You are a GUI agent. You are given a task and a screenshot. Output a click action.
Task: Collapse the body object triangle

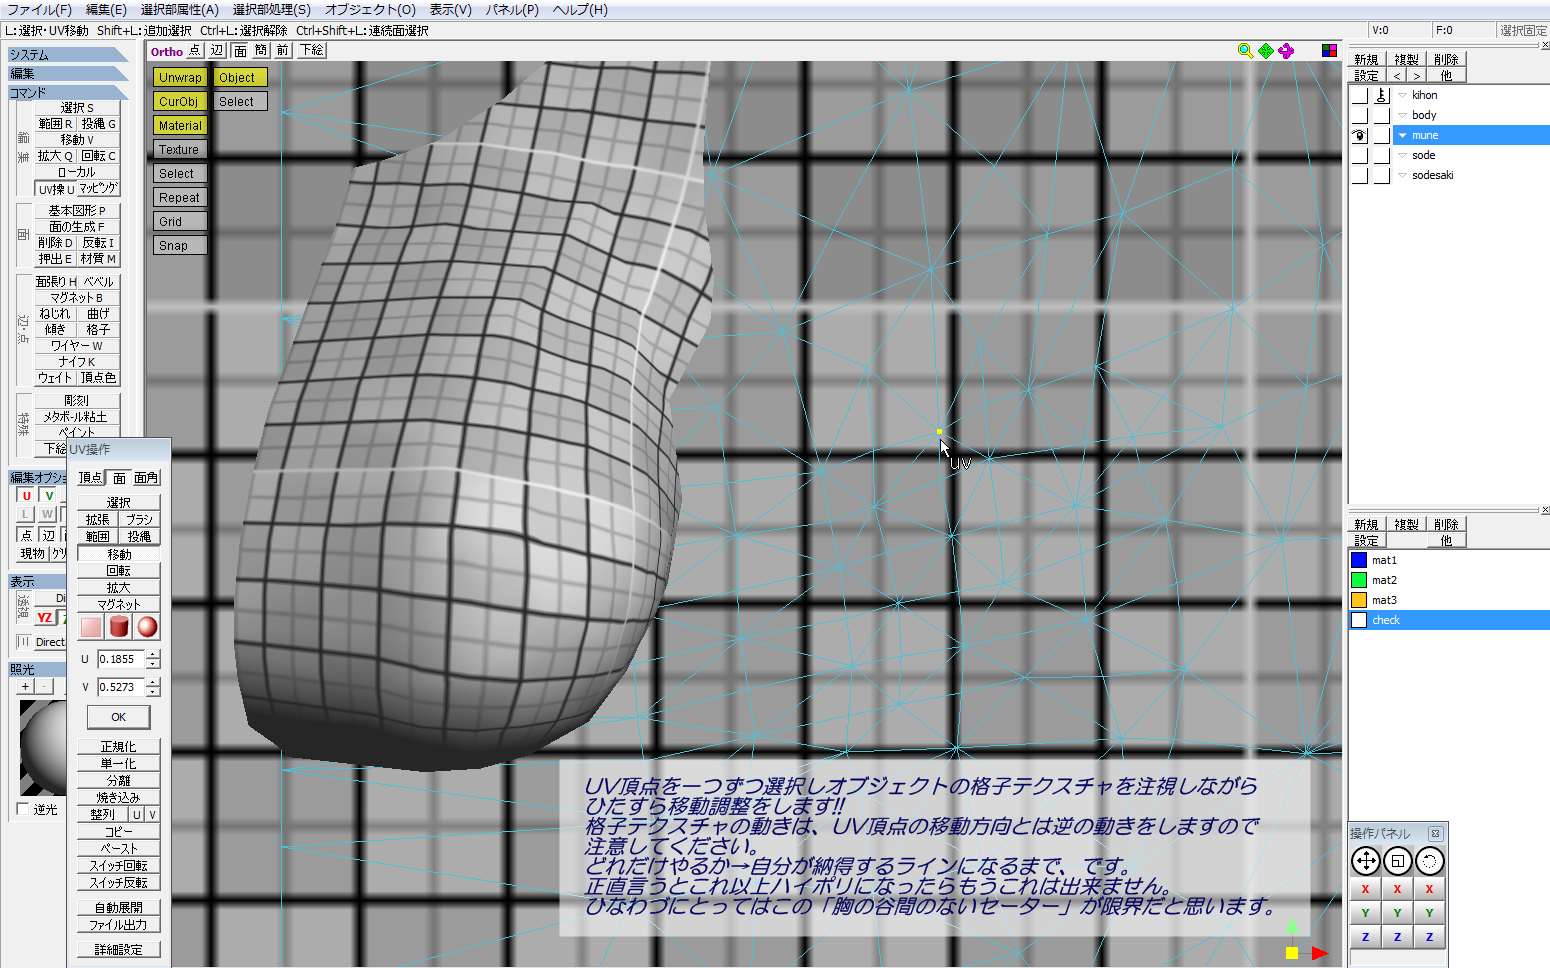1402,116
